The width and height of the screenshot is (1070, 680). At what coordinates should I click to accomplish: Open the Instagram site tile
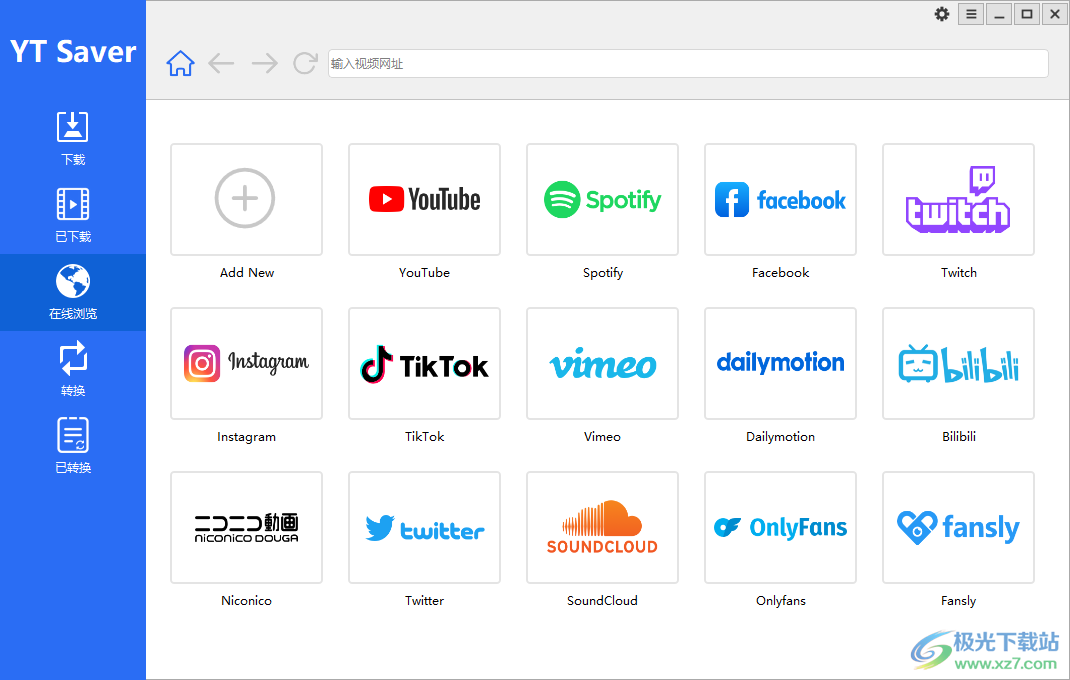[x=246, y=363]
